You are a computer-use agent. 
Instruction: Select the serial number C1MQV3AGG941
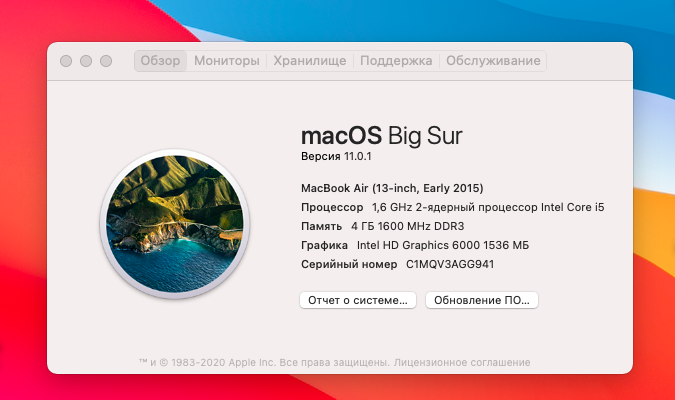[x=450, y=264]
